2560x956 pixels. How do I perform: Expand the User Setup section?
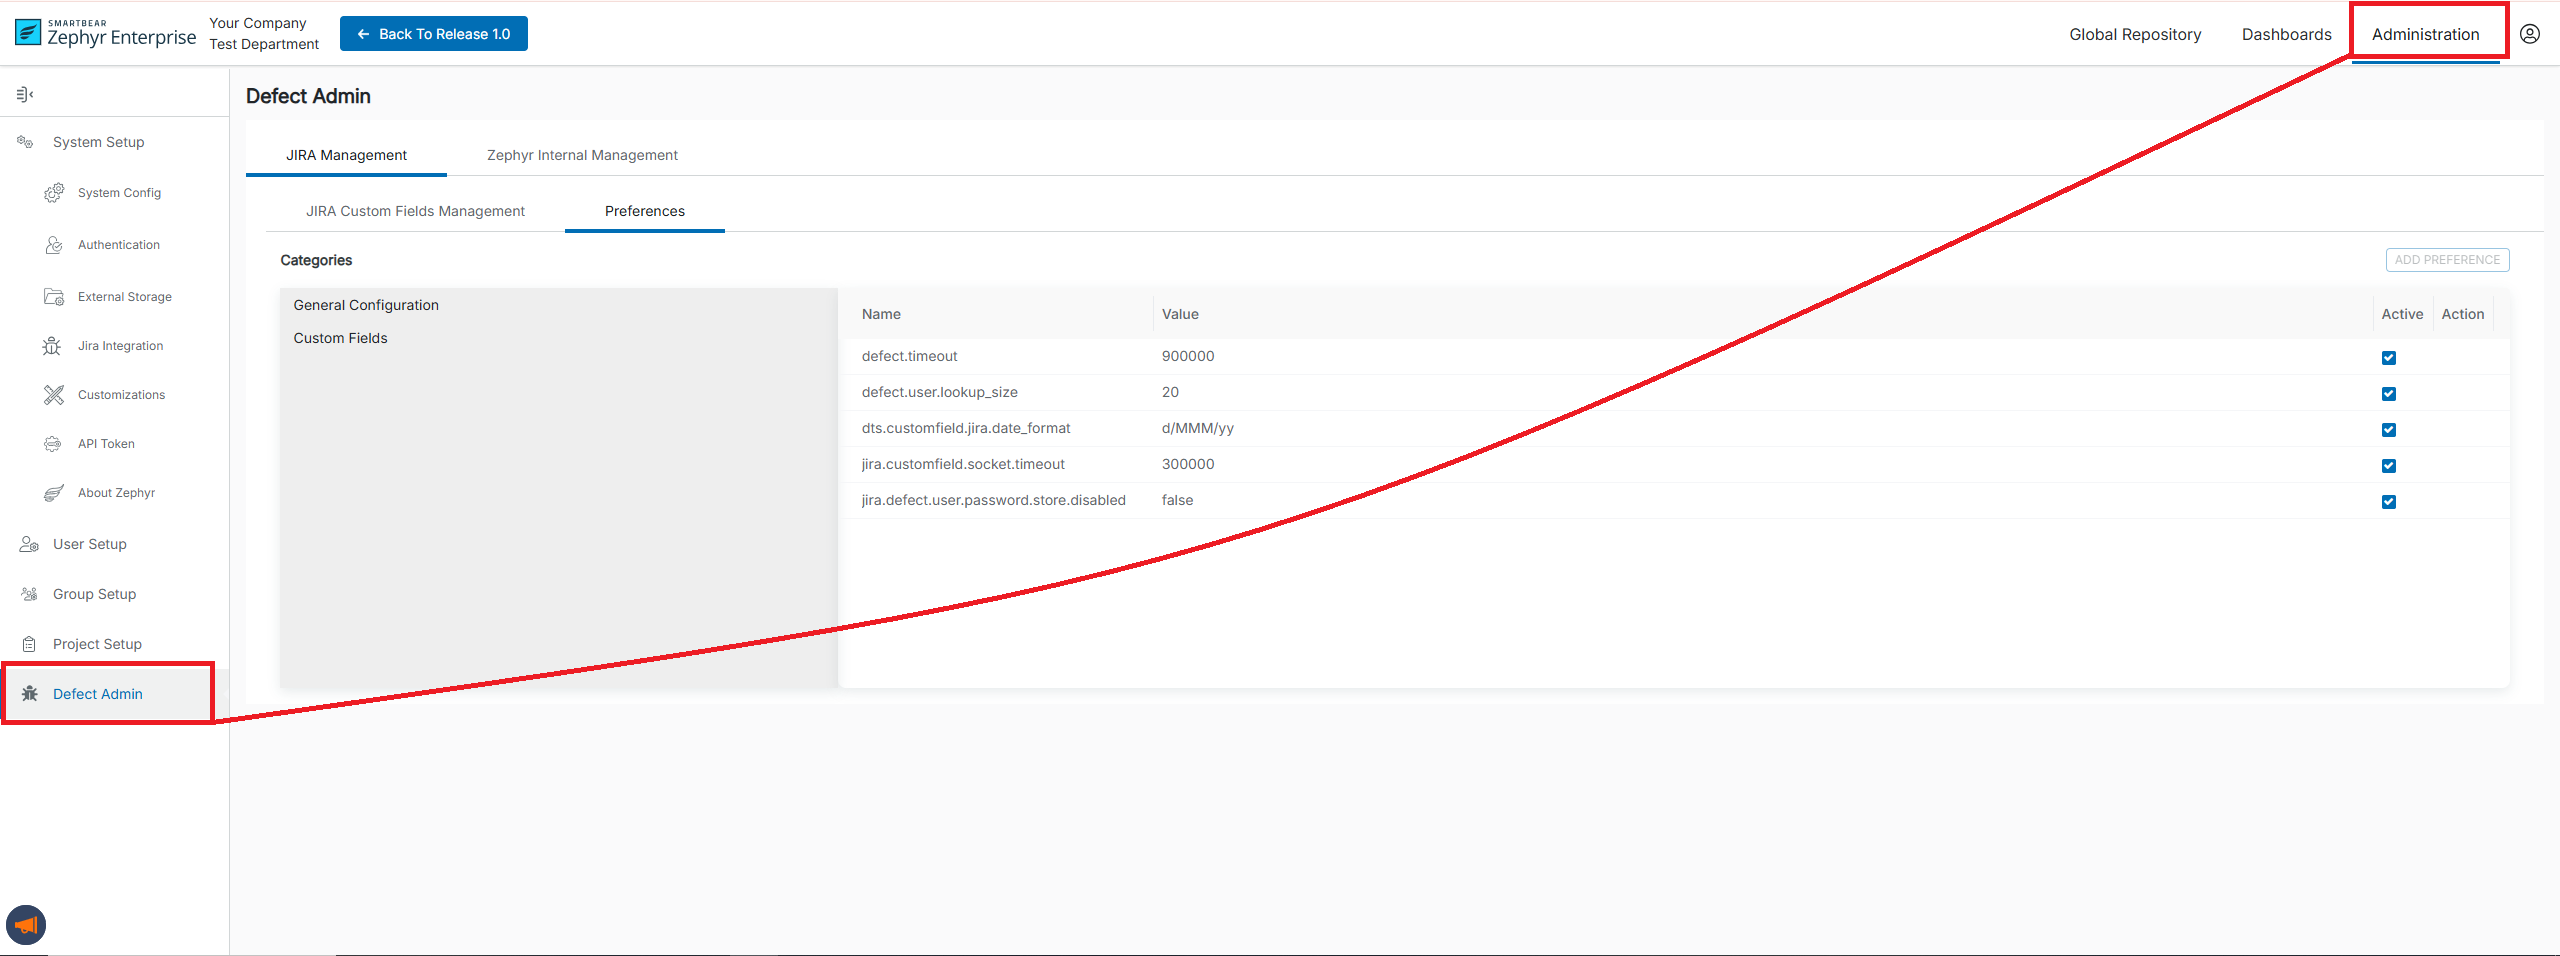pos(89,543)
